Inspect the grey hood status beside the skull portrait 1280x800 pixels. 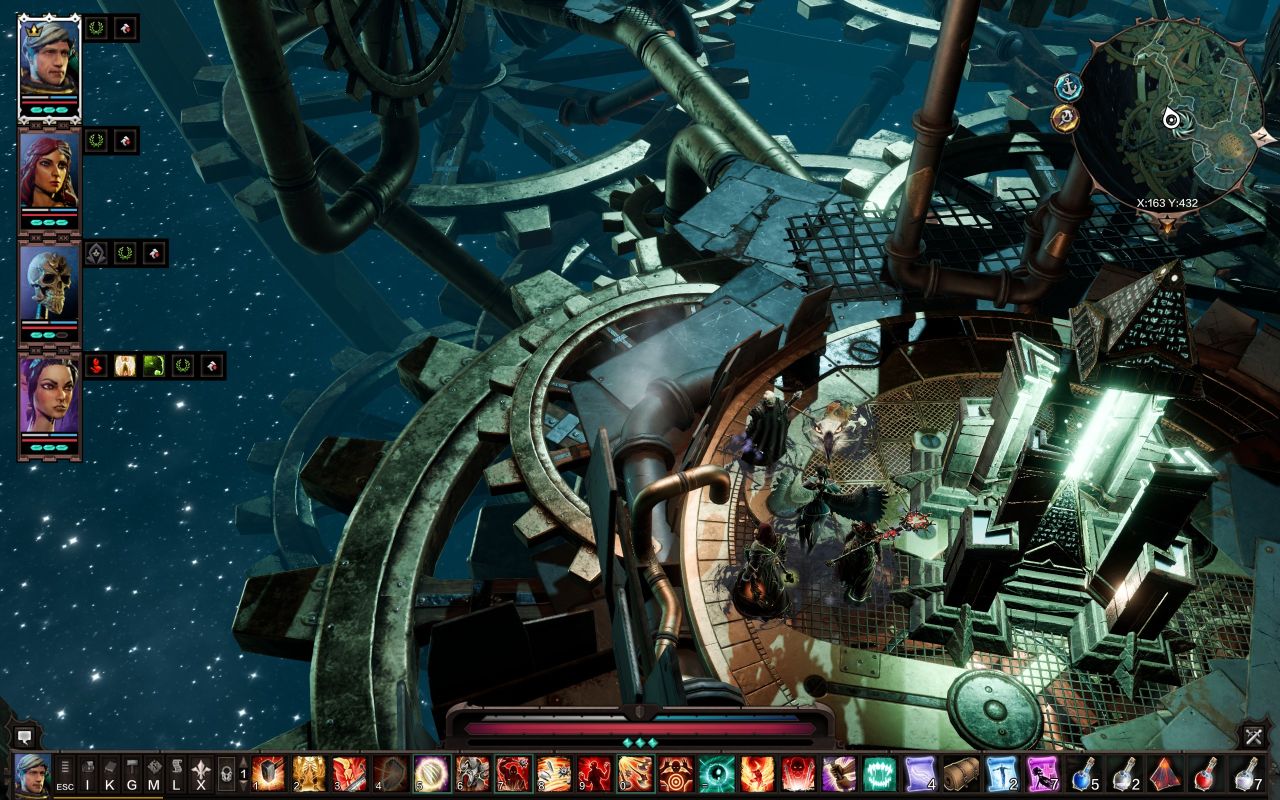(96, 253)
